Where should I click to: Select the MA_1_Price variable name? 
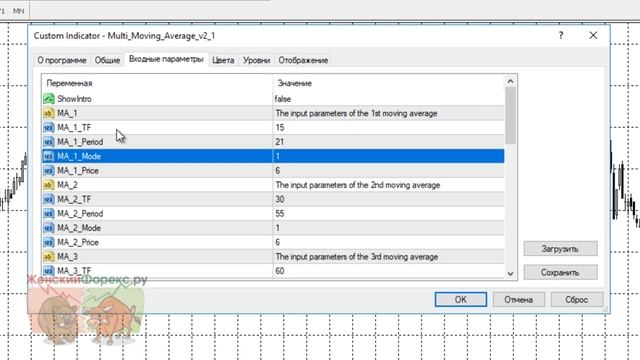coord(78,170)
